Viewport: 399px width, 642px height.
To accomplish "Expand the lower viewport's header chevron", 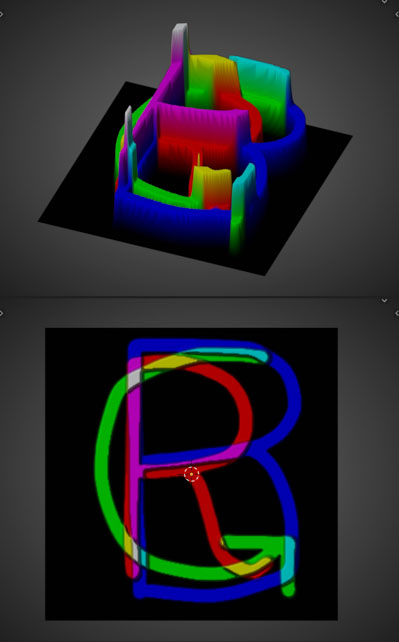I will [x=384, y=301].
